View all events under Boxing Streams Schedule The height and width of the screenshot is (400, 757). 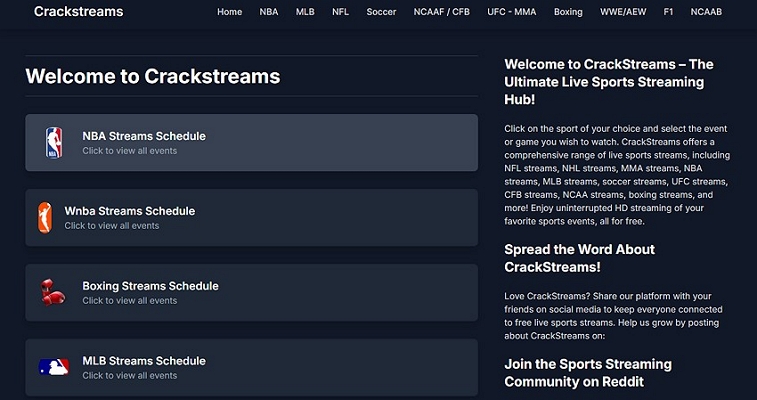[x=129, y=301]
